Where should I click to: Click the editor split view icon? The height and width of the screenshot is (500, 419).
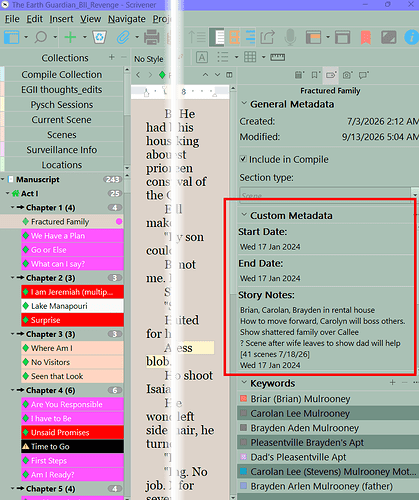click(x=229, y=75)
